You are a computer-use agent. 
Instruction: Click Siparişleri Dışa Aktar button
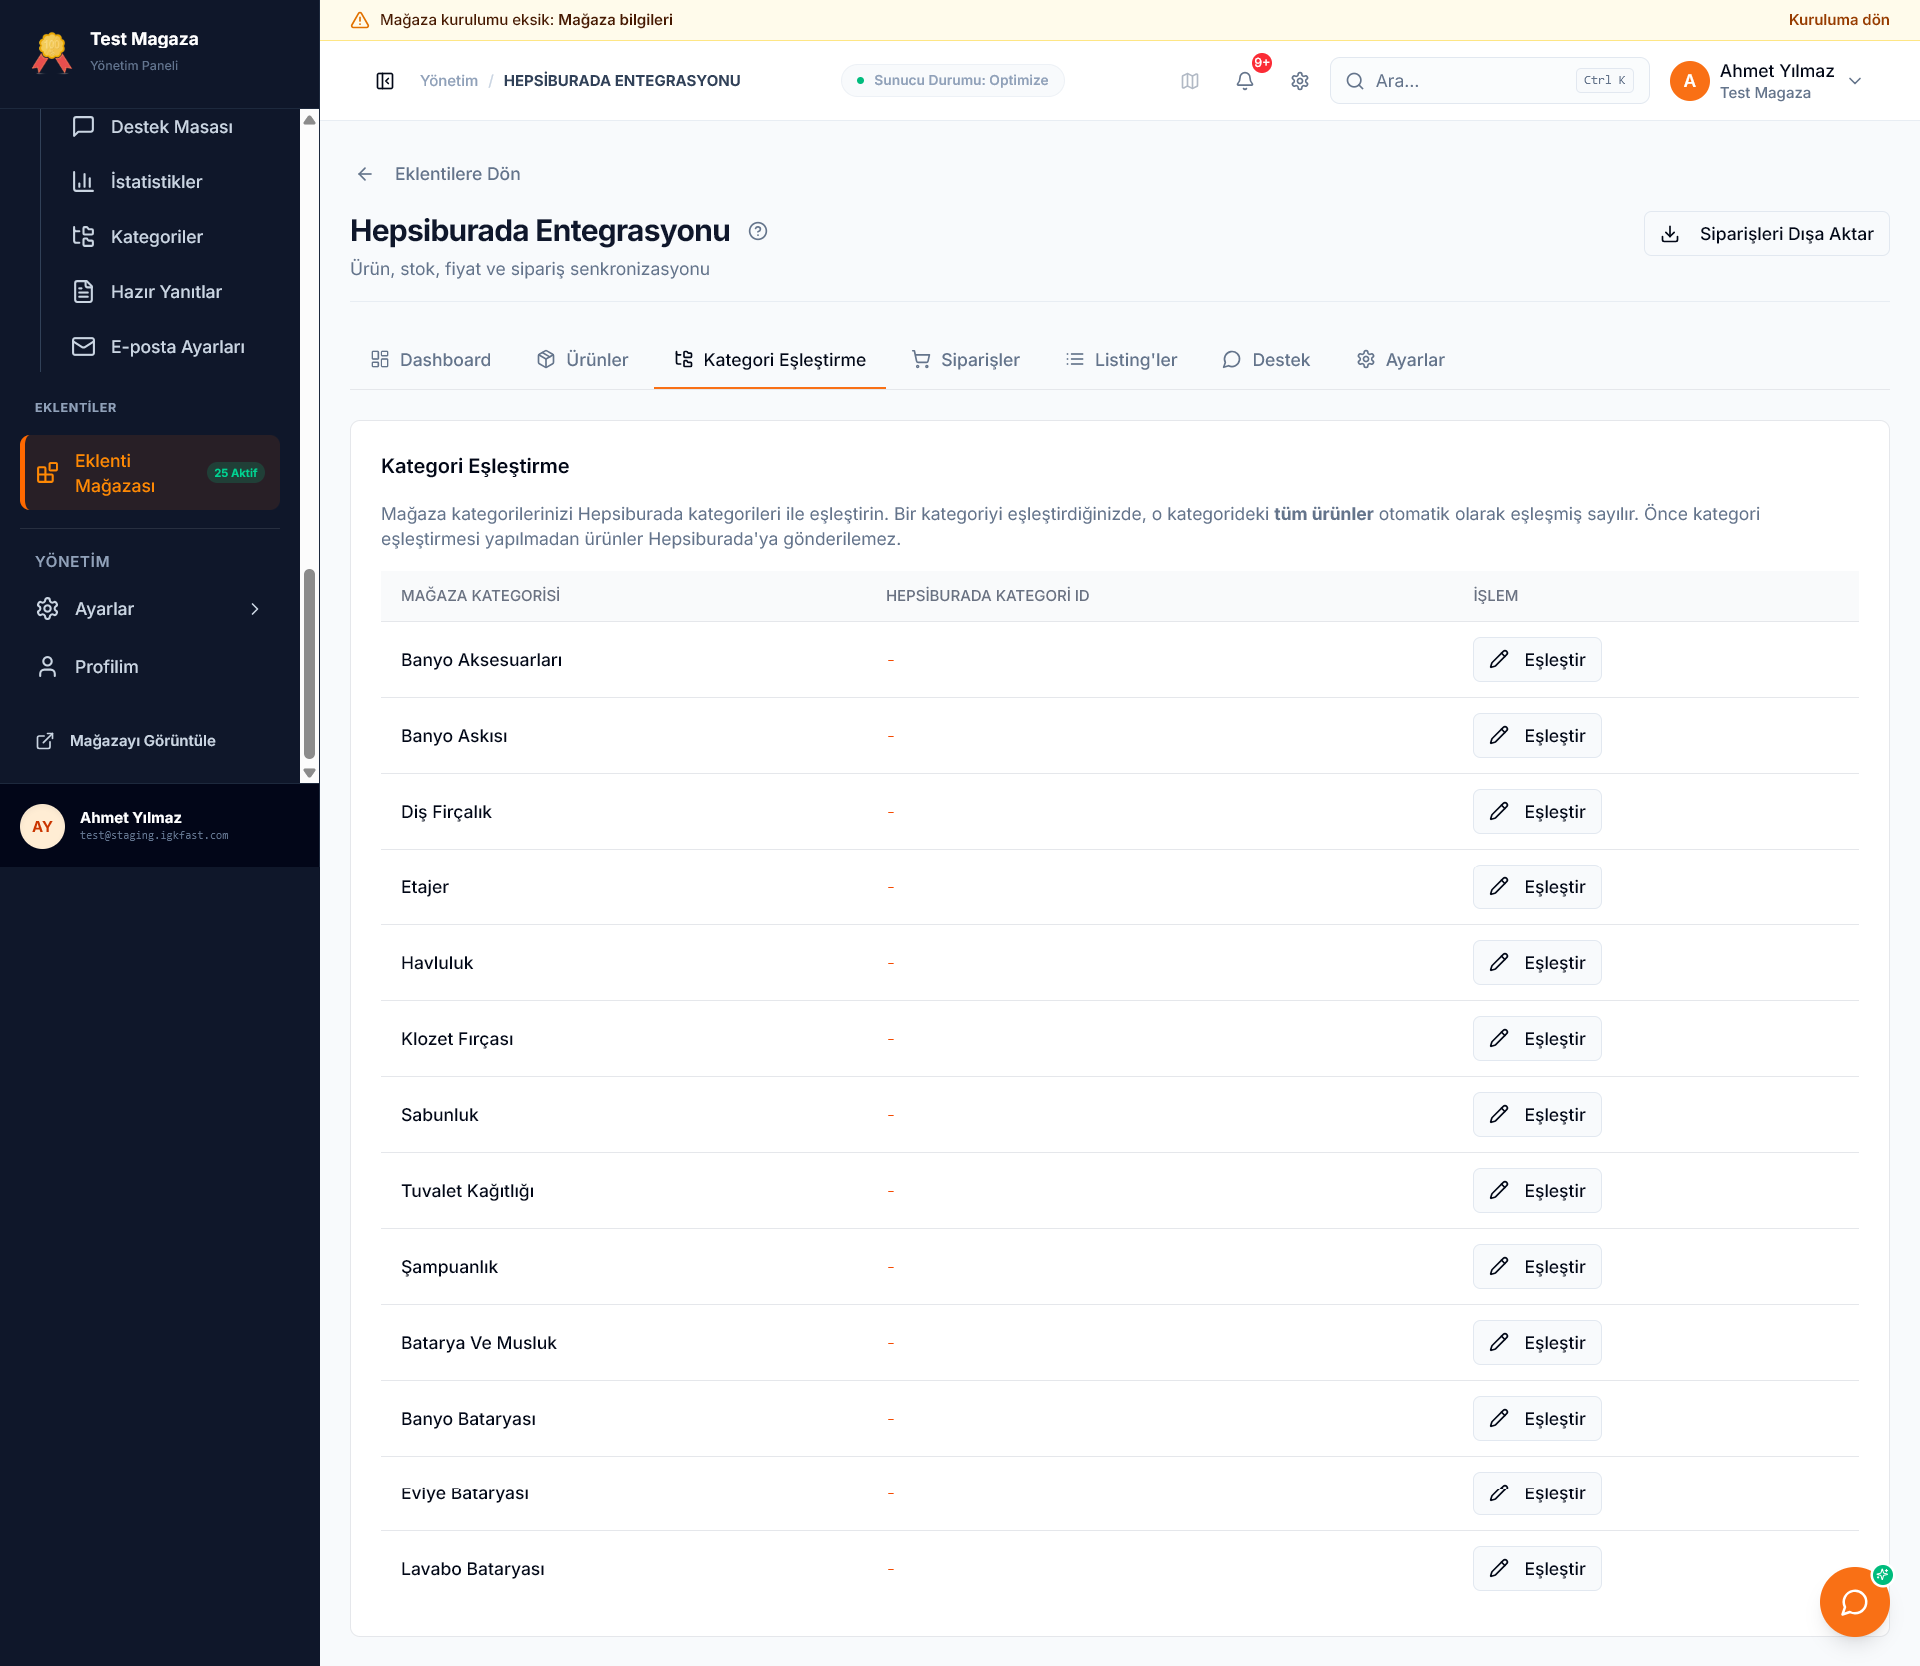(x=1767, y=234)
